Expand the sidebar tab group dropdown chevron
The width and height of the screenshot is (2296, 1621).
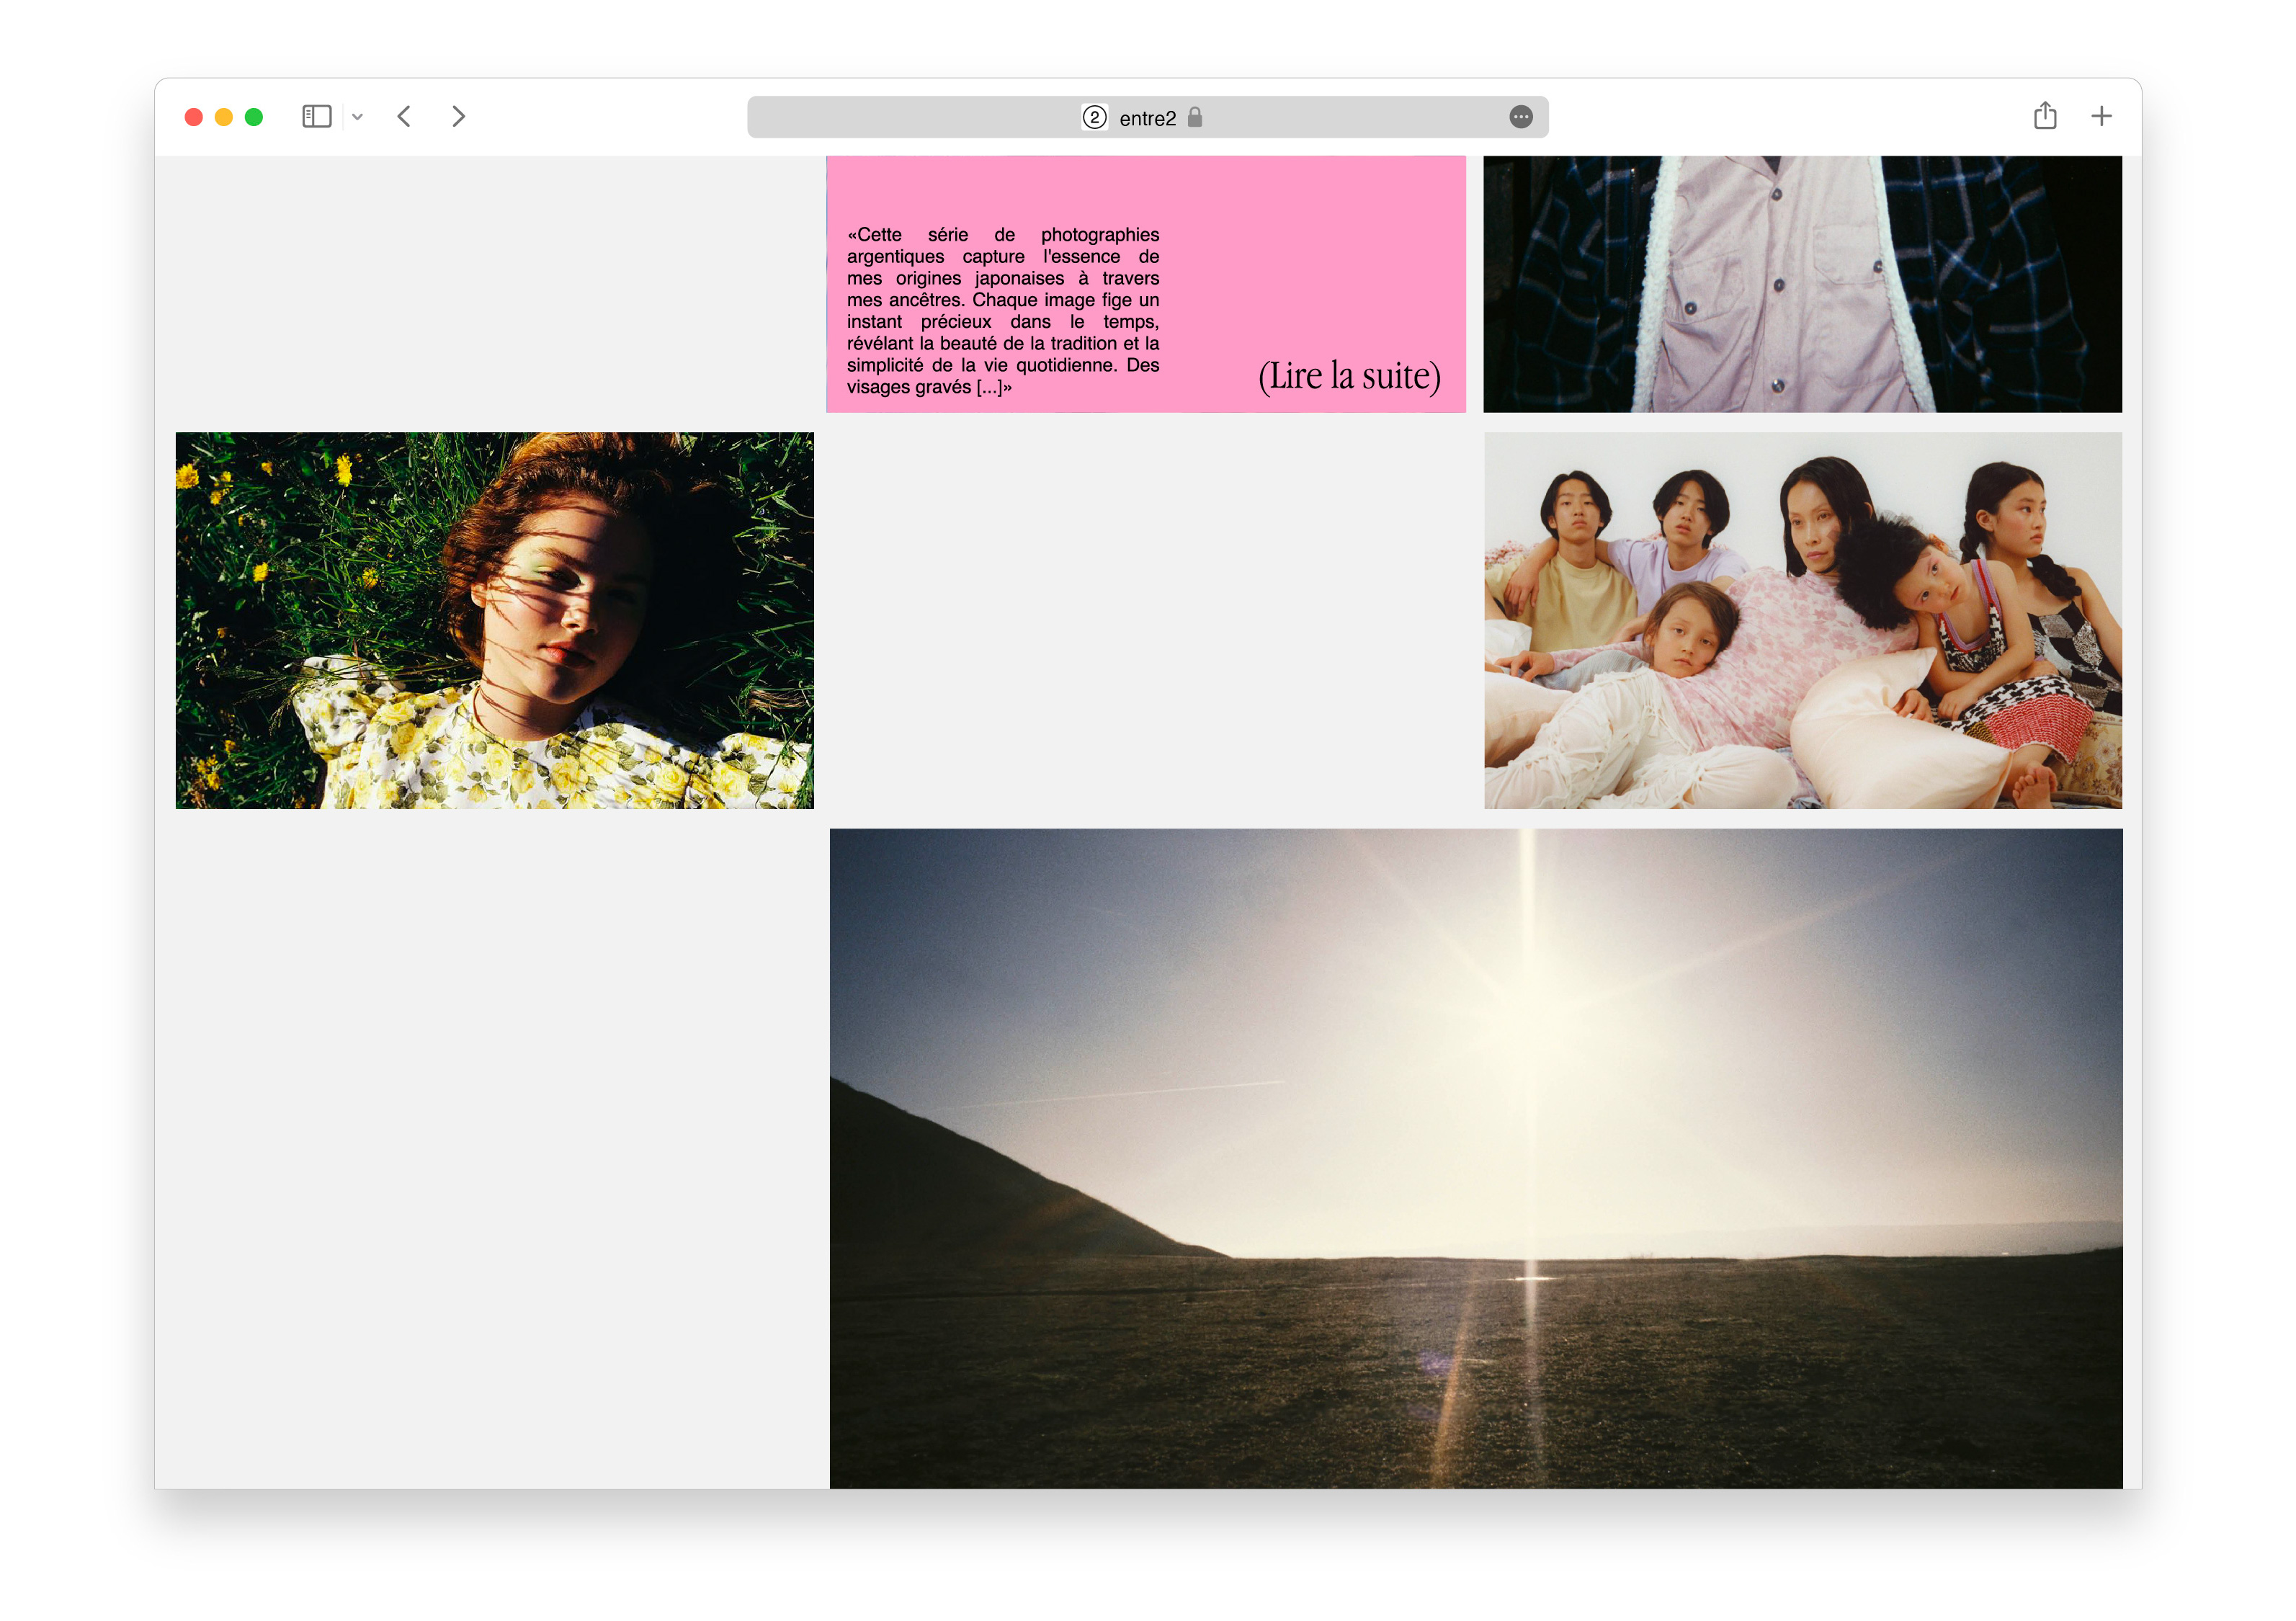(357, 117)
